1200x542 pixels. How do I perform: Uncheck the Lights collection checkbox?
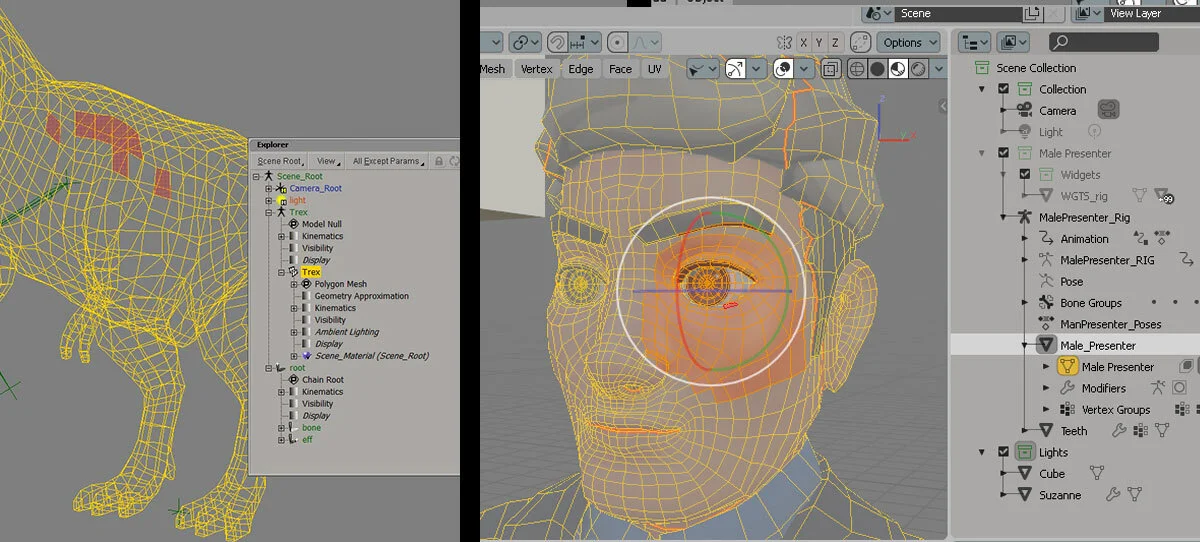click(x=1004, y=452)
